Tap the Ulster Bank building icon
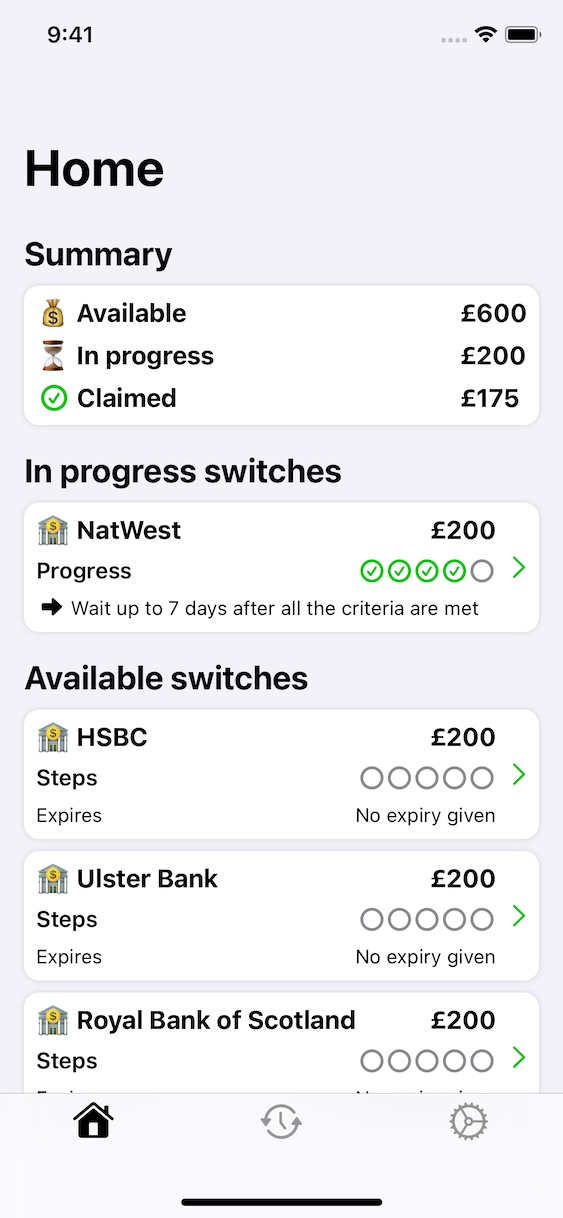563x1218 pixels. click(x=53, y=879)
